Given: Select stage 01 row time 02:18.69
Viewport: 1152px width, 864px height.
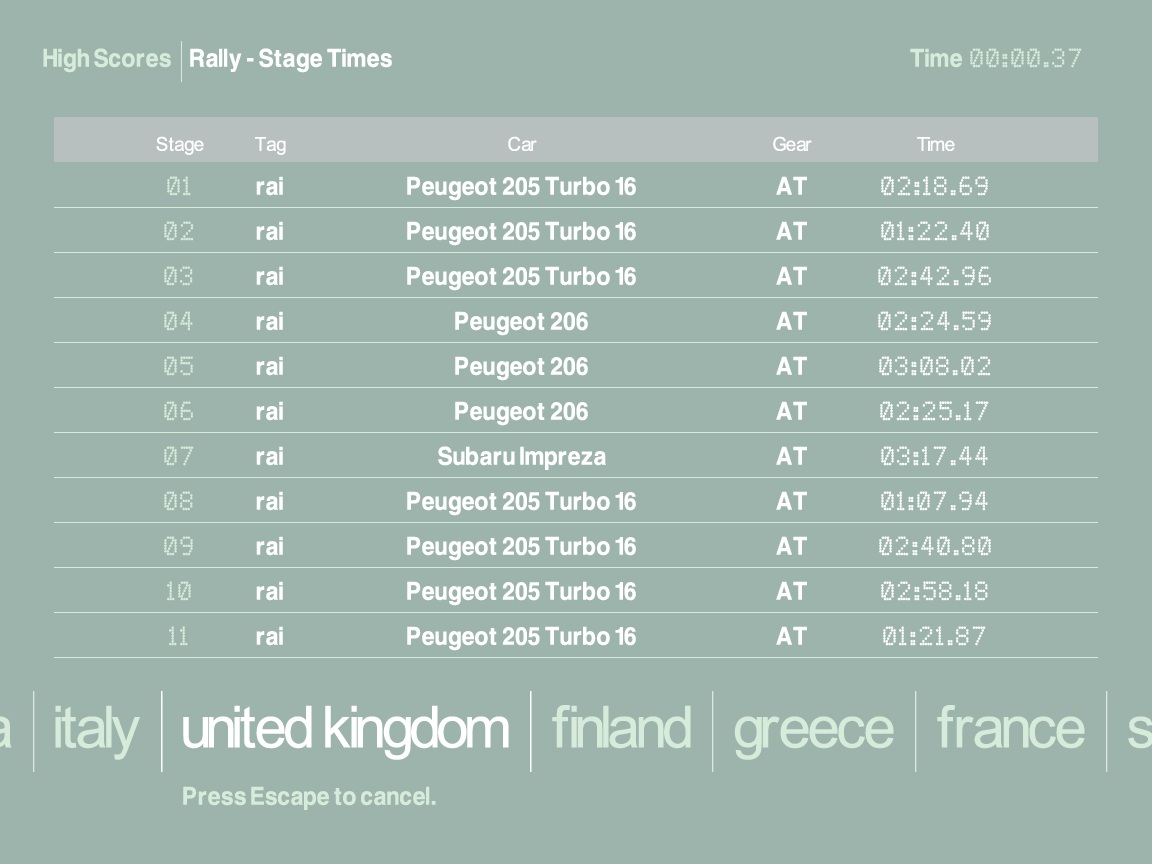Looking at the screenshot, I should [934, 187].
